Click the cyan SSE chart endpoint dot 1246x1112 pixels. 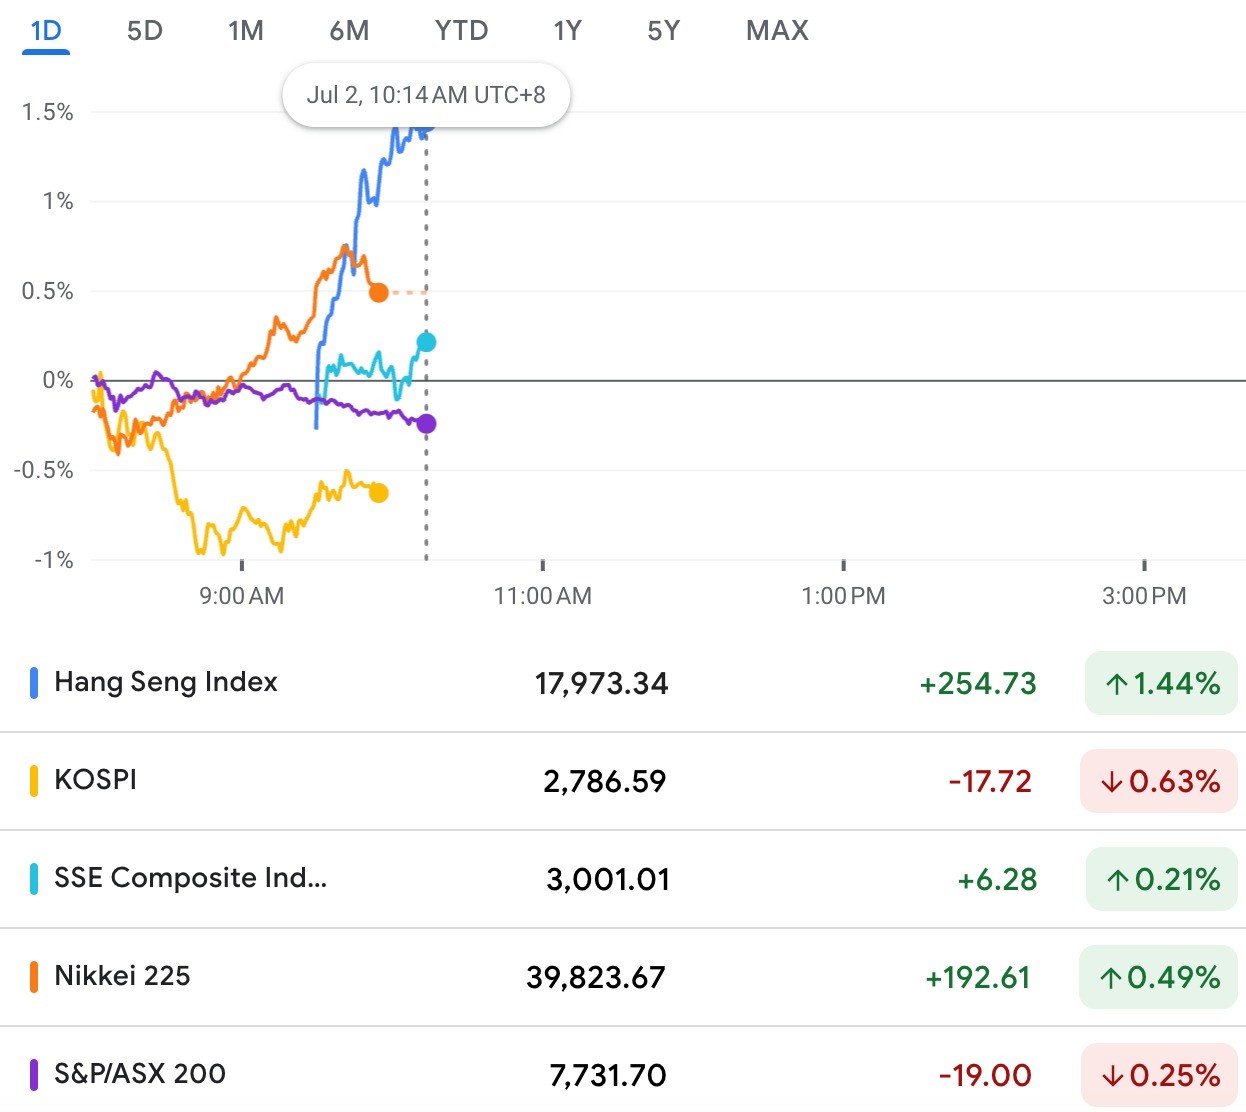pos(426,342)
